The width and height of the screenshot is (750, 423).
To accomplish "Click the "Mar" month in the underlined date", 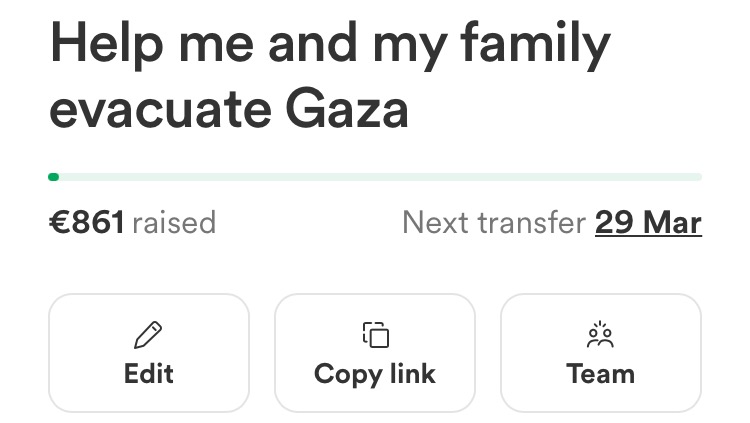I will [x=672, y=222].
